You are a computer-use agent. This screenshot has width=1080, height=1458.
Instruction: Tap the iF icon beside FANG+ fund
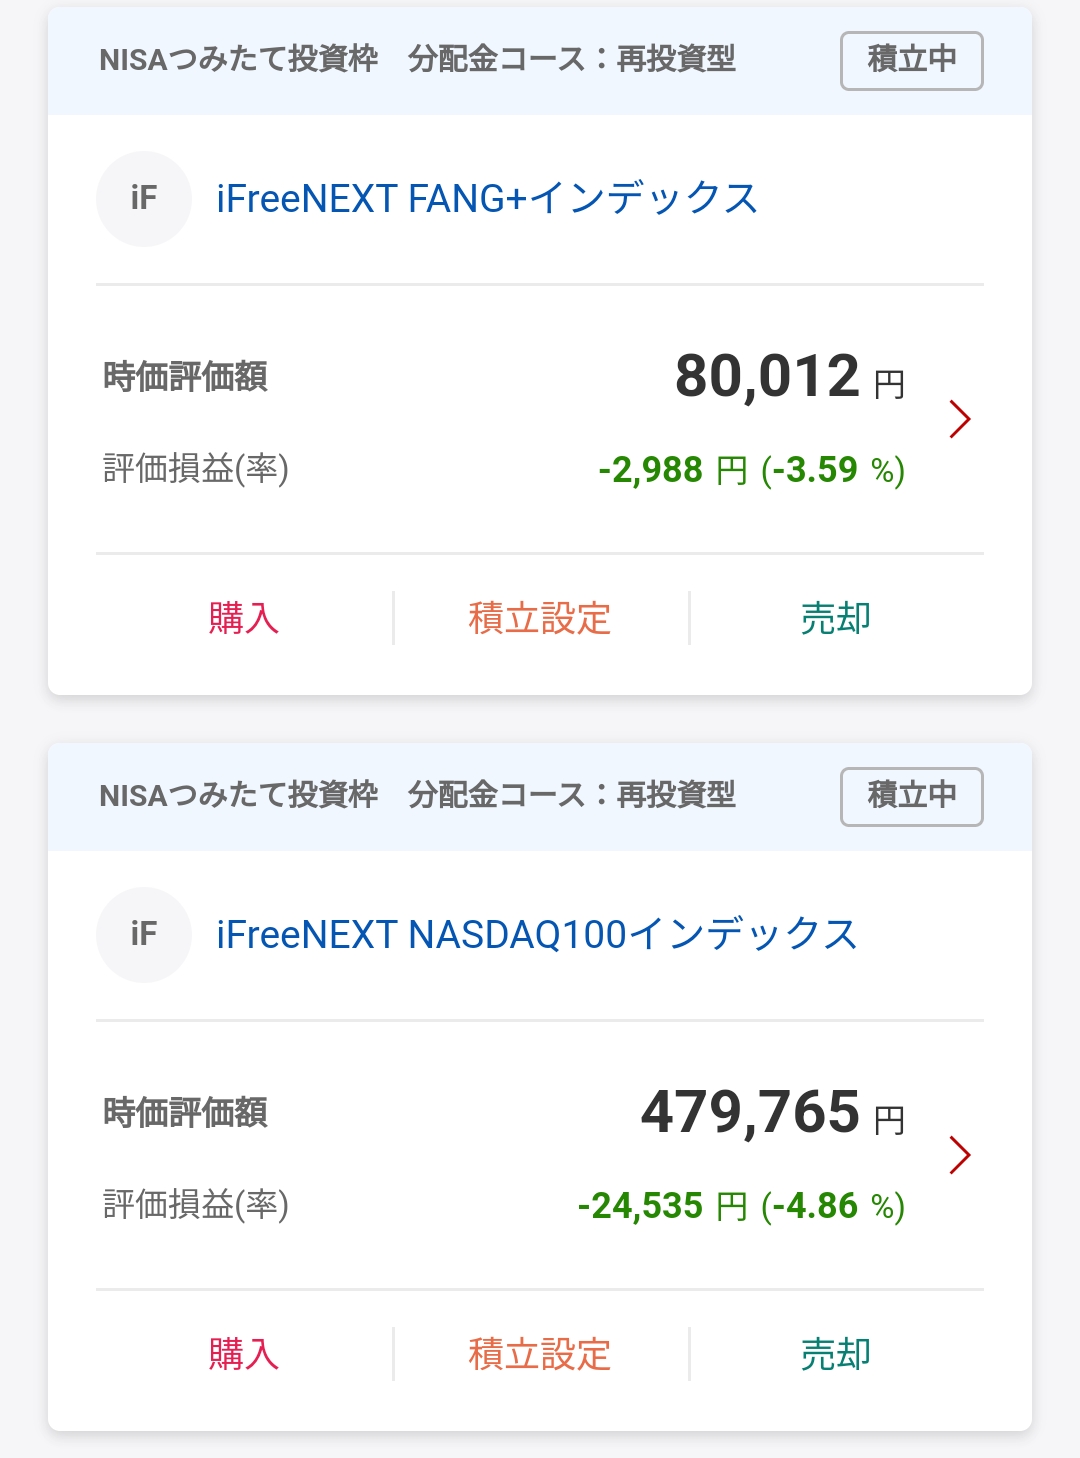(143, 198)
